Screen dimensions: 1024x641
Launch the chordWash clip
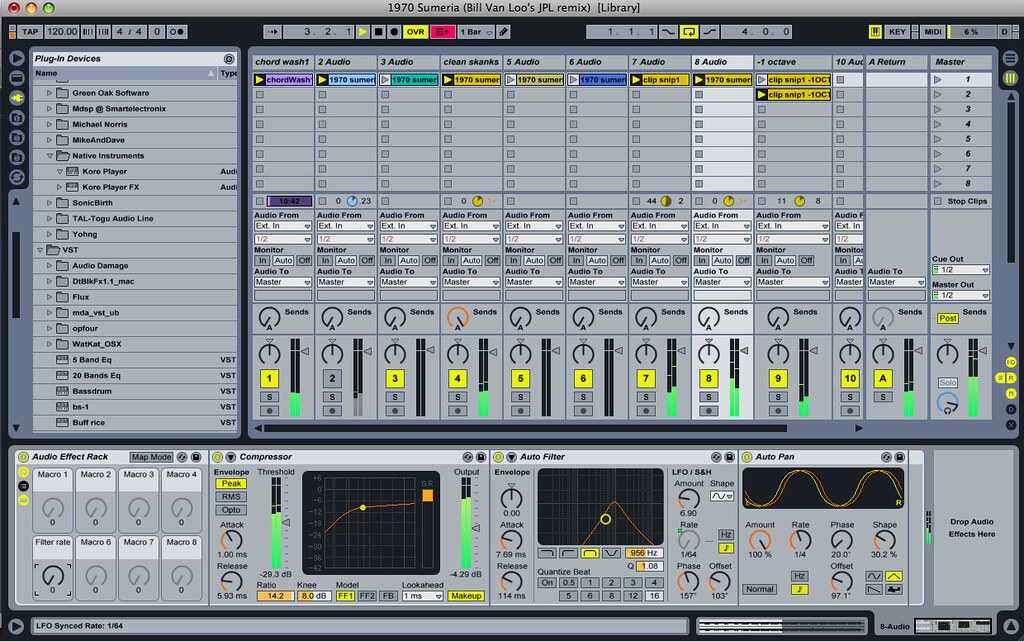260,80
